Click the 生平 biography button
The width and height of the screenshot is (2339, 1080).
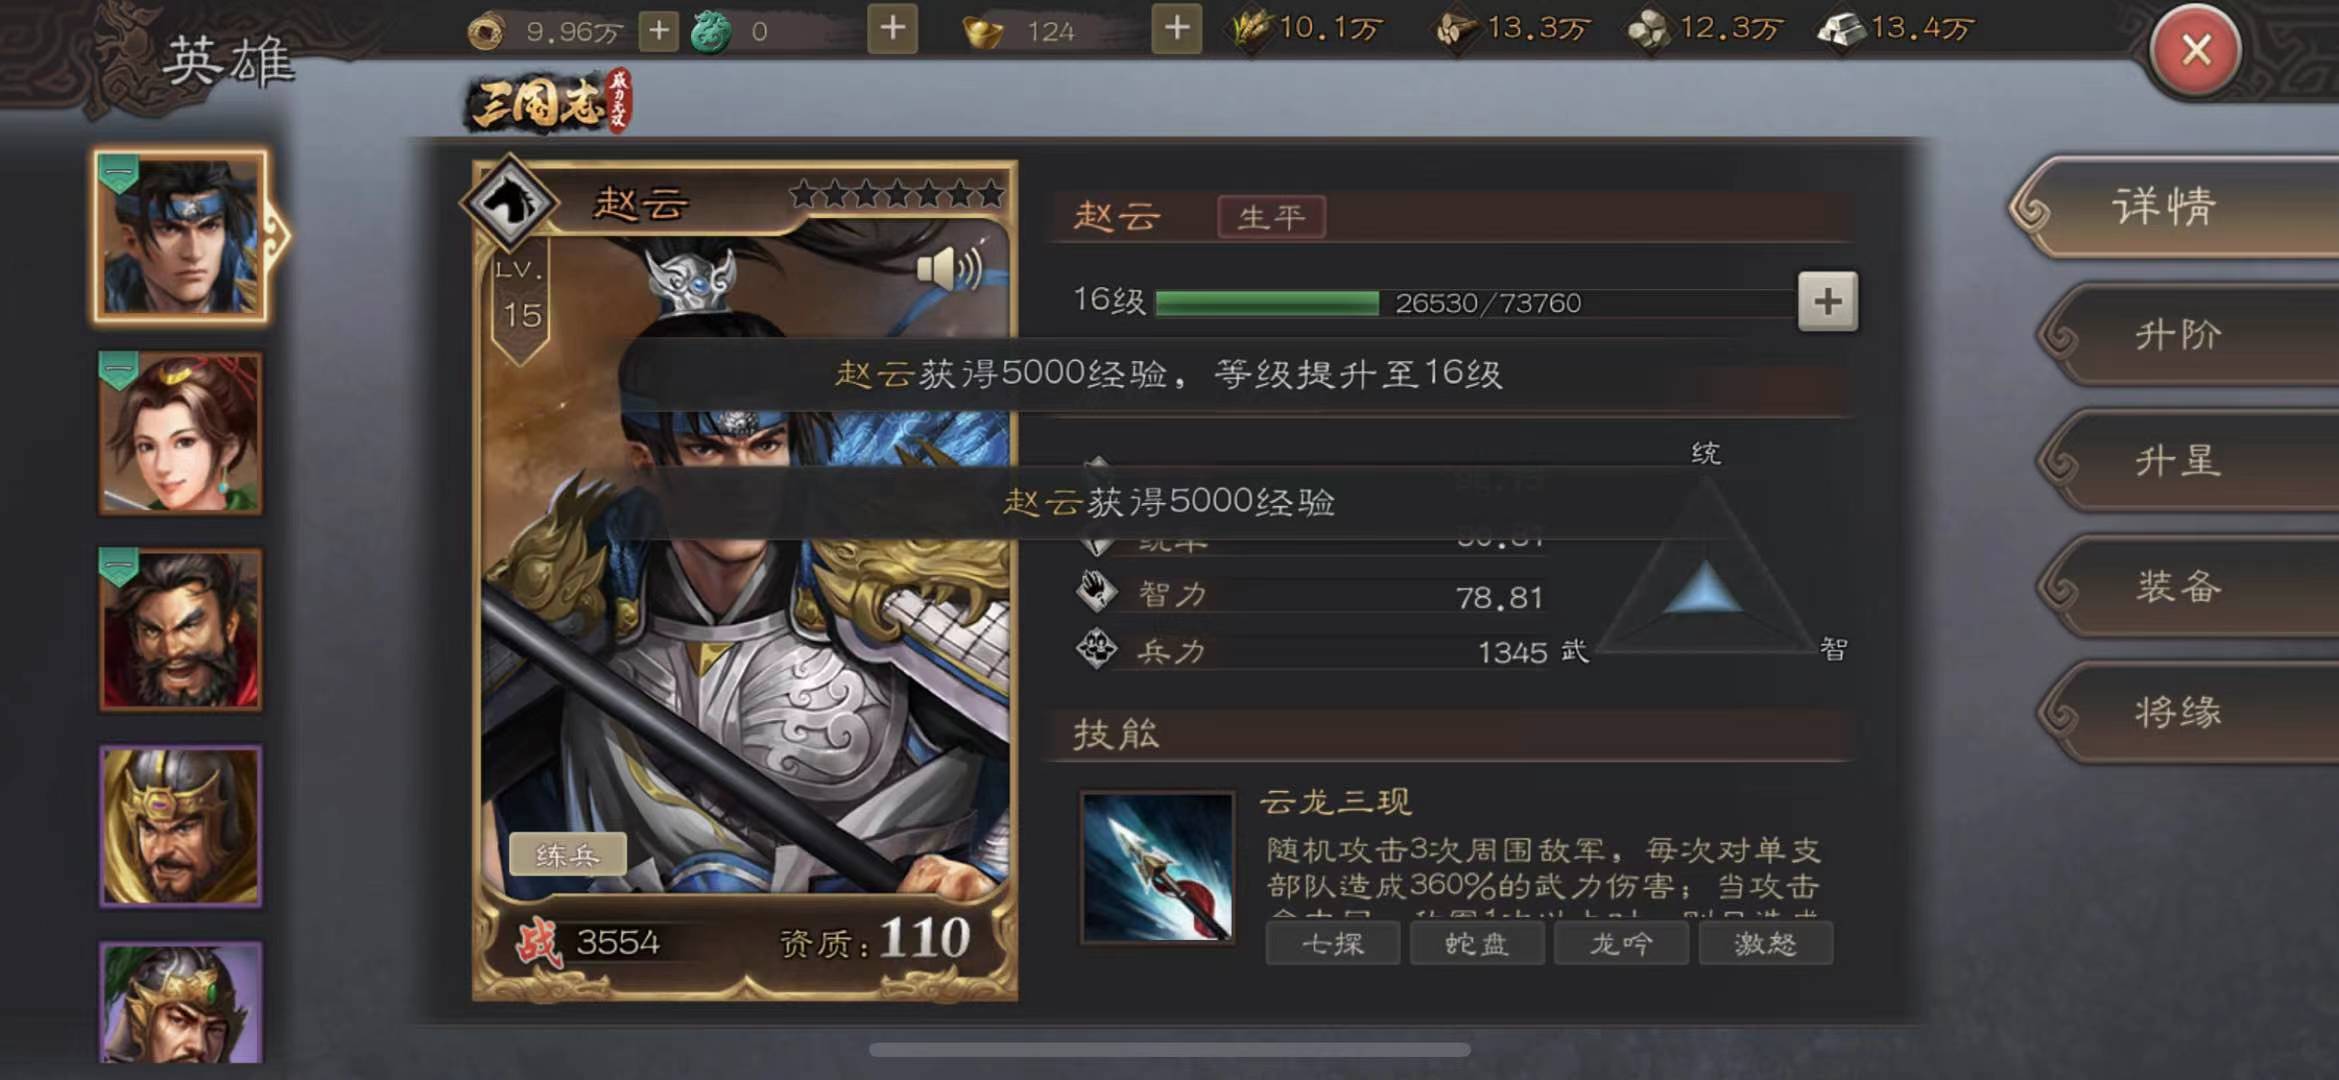(1272, 217)
